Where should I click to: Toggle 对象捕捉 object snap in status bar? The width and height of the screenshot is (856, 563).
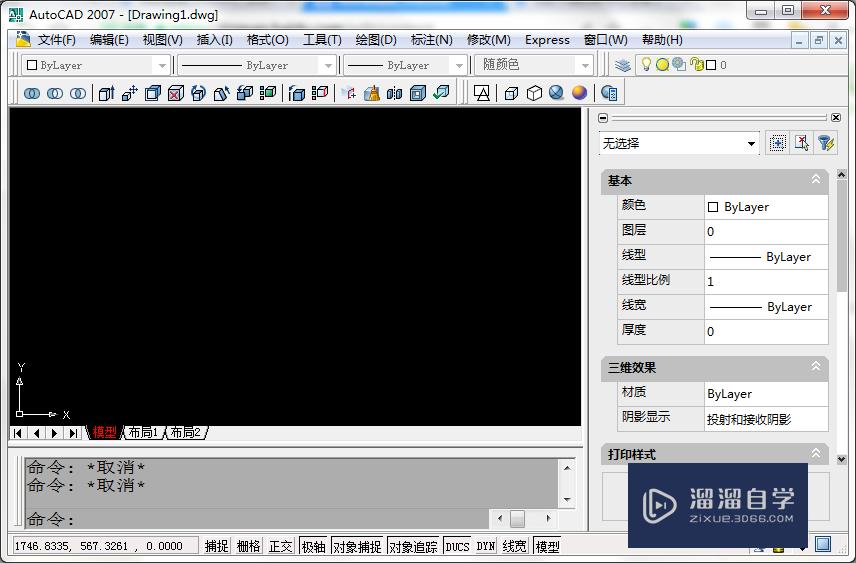click(357, 546)
